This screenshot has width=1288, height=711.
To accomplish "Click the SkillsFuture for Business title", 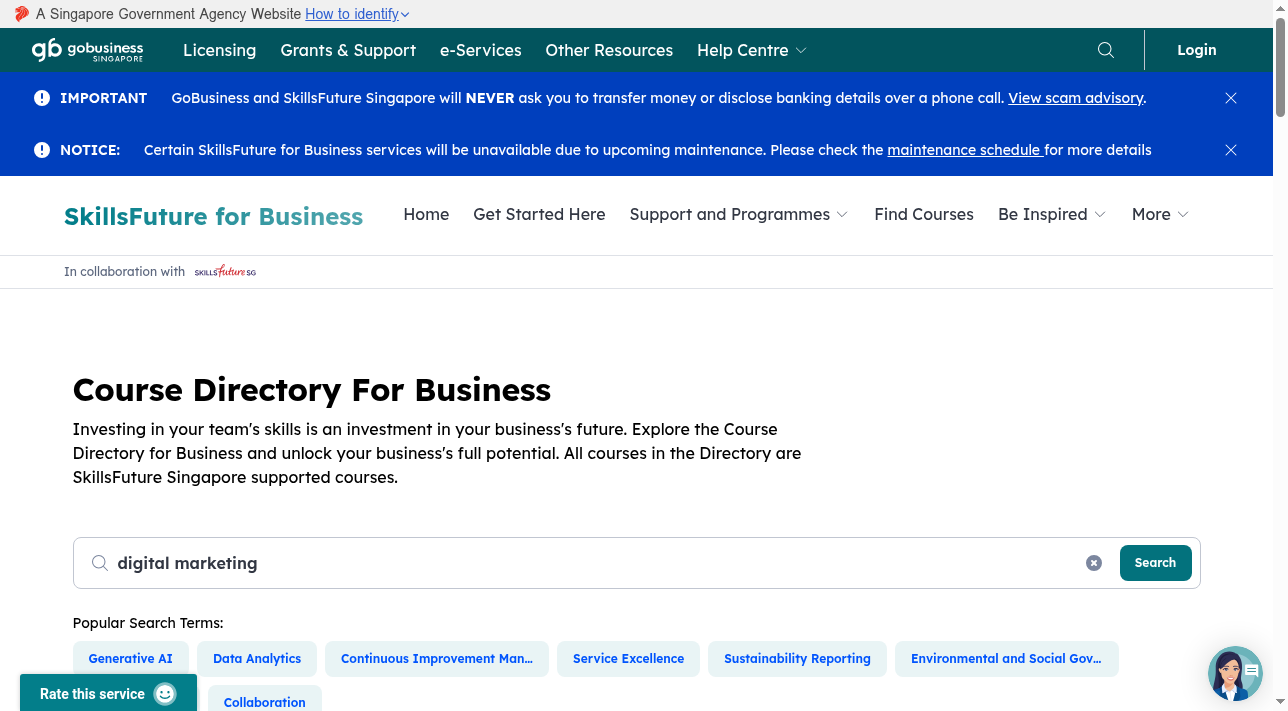I will pyautogui.click(x=214, y=216).
